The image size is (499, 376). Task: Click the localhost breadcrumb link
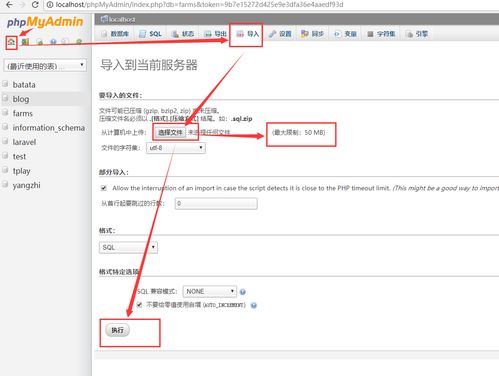[x=122, y=19]
